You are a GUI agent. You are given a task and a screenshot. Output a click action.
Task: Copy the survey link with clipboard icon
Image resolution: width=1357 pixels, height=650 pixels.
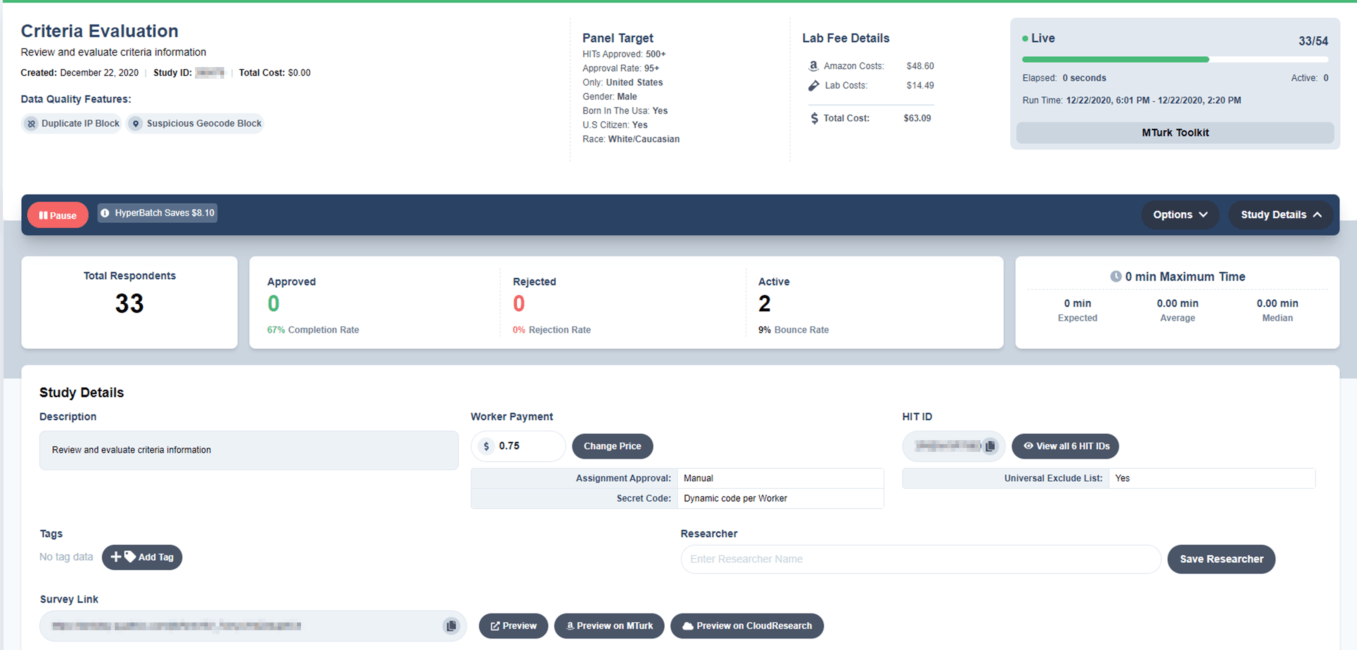click(x=451, y=626)
